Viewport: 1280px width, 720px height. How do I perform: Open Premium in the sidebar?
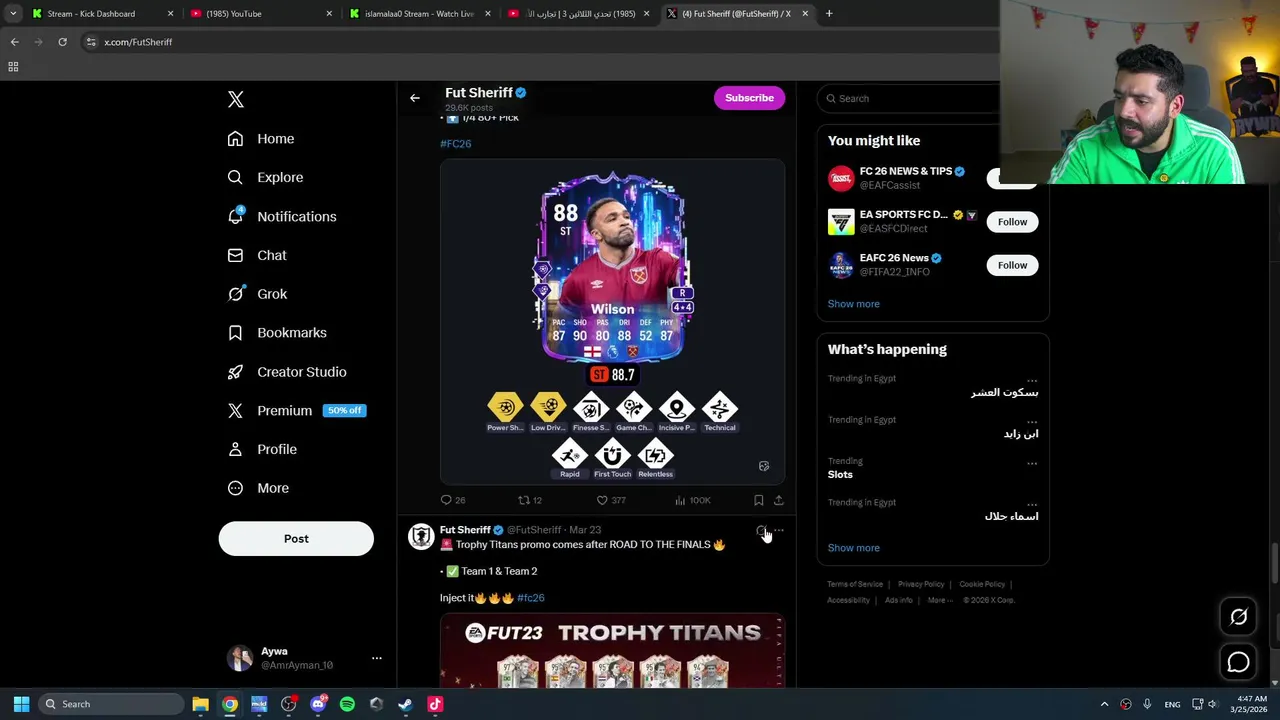(x=297, y=410)
